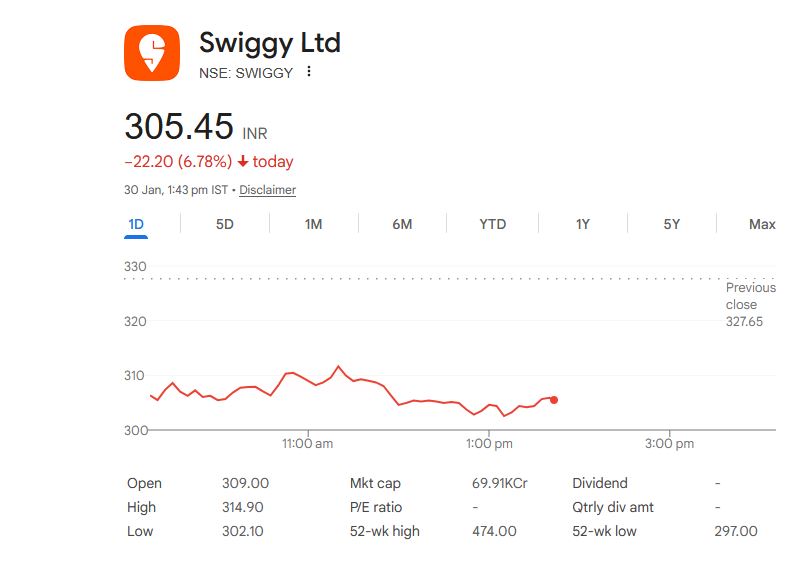
Task: Click the Swiggy Ltd company title
Action: [x=270, y=43]
